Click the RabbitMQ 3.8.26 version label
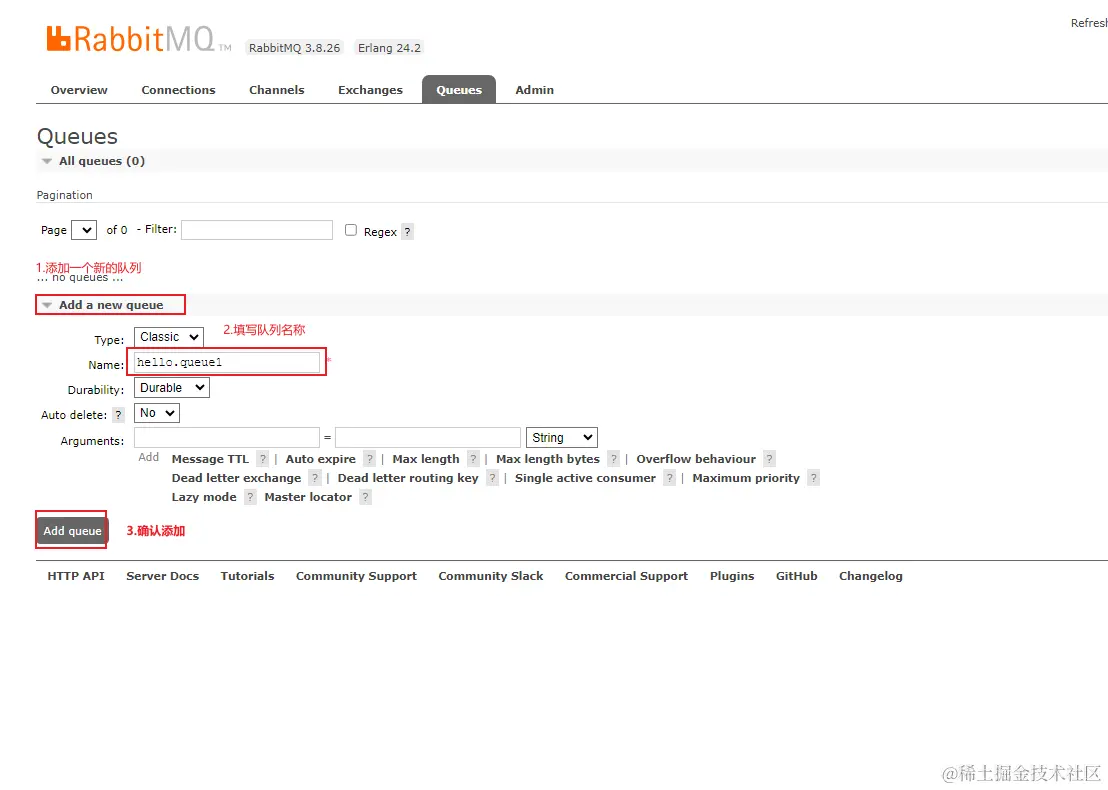Viewport: 1108px width, 790px height. click(x=295, y=48)
